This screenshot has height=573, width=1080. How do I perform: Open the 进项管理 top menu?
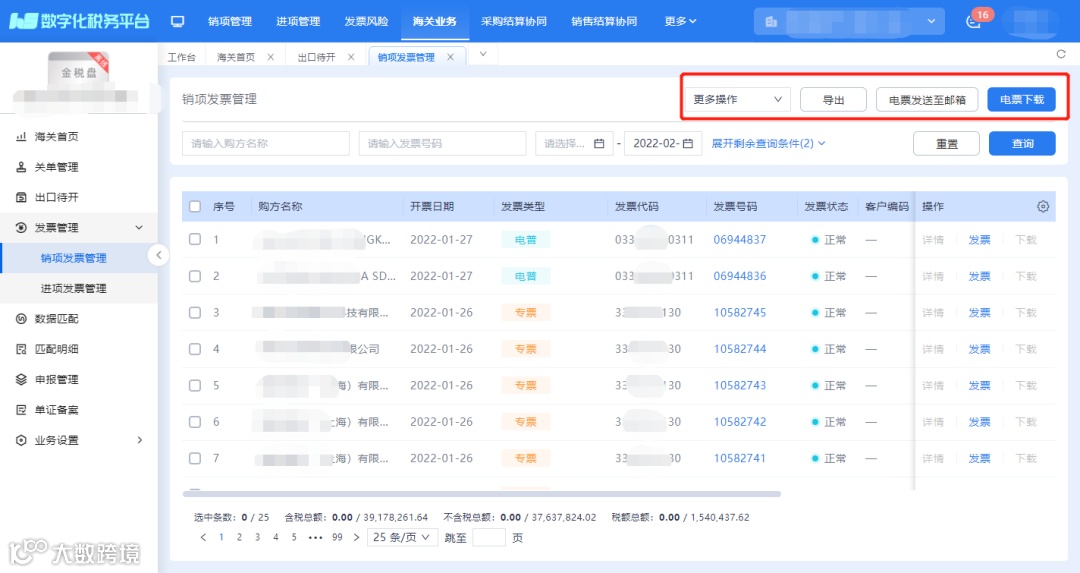tap(298, 21)
